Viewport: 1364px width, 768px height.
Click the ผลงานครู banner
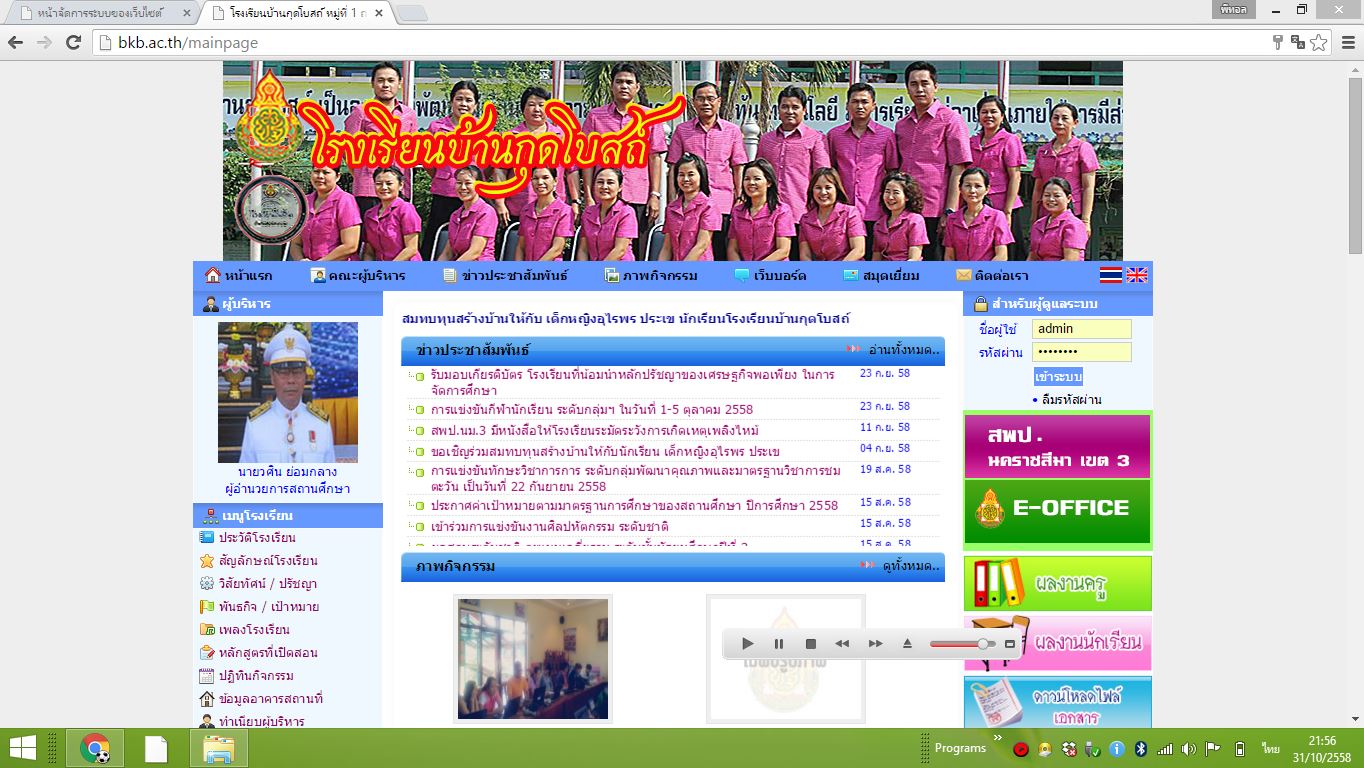[1057, 583]
